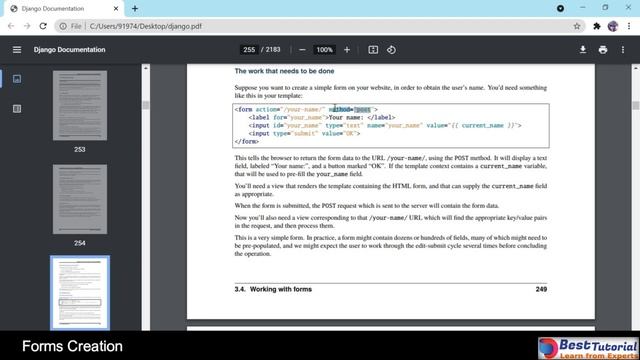Image resolution: width=640 pixels, height=360 pixels.
Task: Click the 100% zoom level field
Action: 324,50
